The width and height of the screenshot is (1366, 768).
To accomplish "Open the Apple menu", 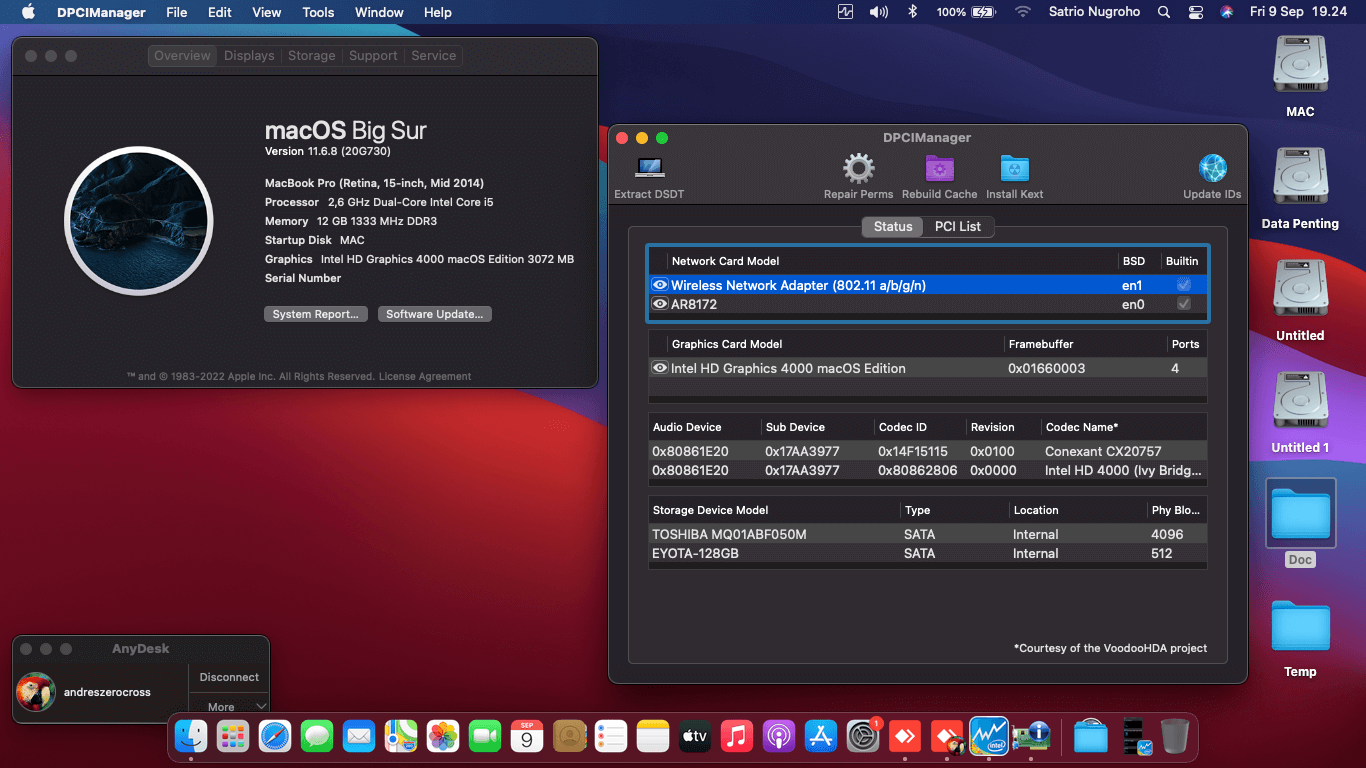I will 28,12.
